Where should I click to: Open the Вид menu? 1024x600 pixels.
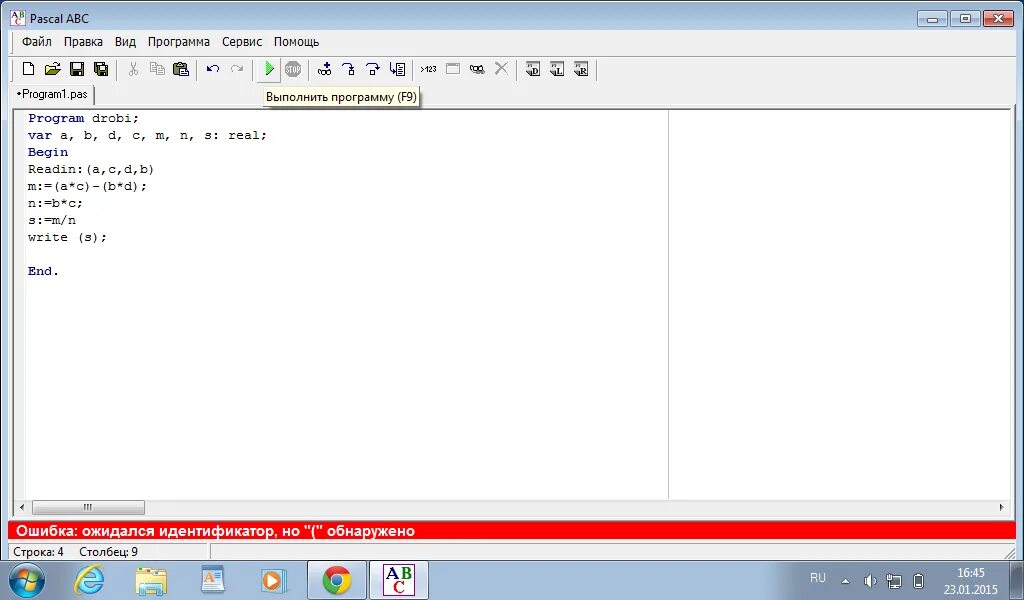125,42
